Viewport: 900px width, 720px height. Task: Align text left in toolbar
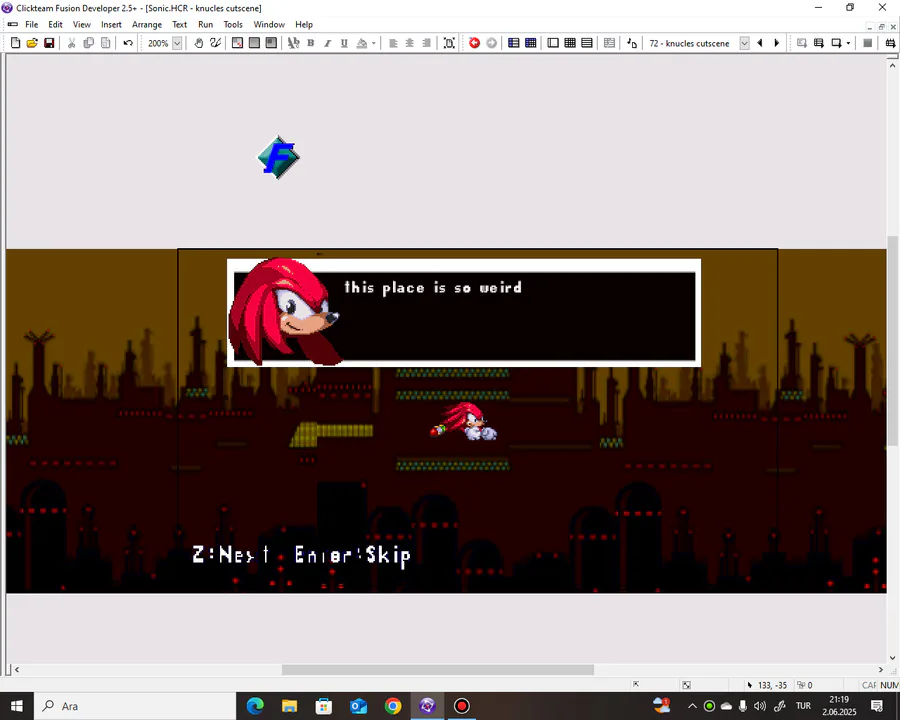click(x=393, y=43)
